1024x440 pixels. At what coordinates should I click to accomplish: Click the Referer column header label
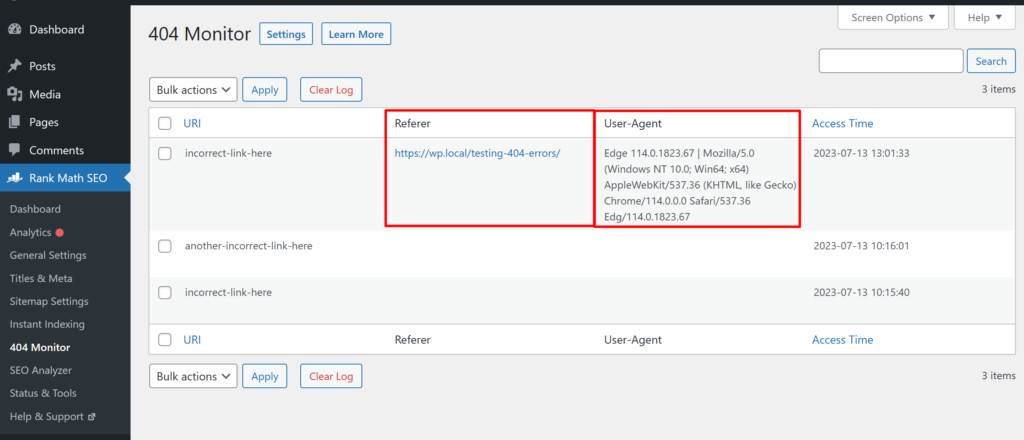point(413,123)
